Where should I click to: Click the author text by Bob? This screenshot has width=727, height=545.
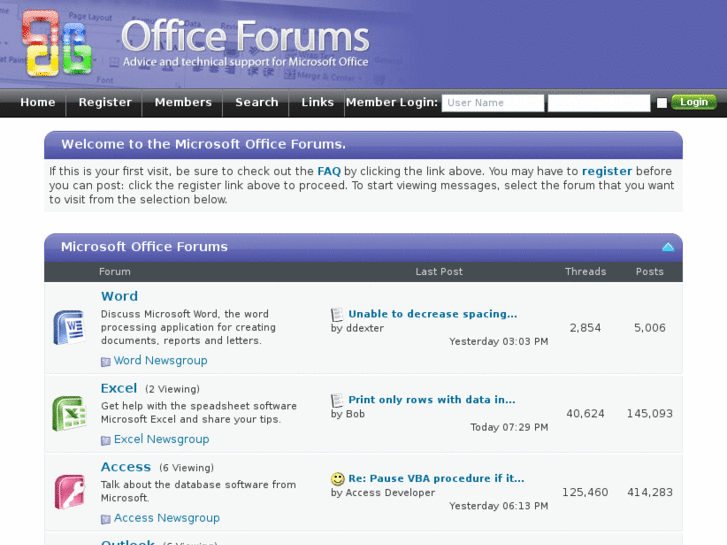[x=348, y=414]
